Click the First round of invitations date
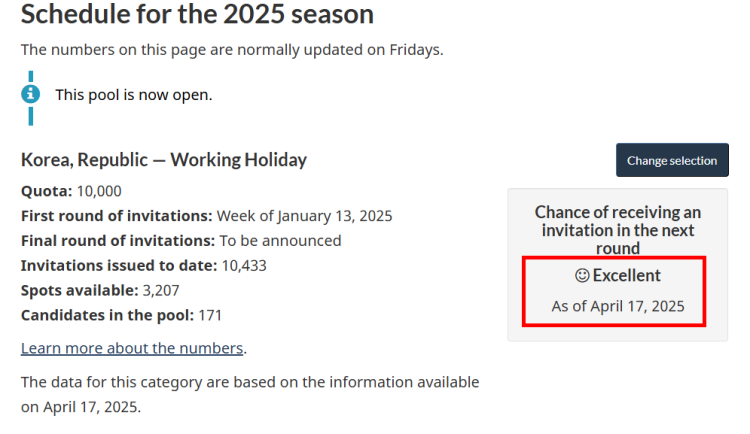This screenshot has width=750, height=434. coord(304,216)
